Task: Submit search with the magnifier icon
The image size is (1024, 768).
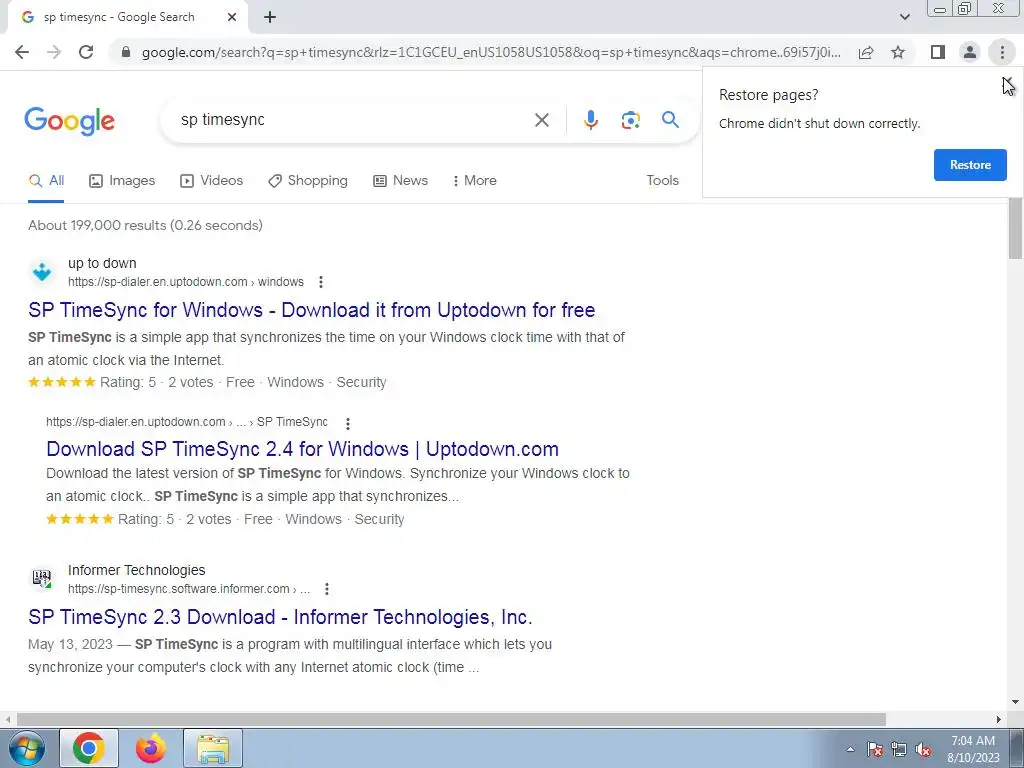Action: coord(670,120)
